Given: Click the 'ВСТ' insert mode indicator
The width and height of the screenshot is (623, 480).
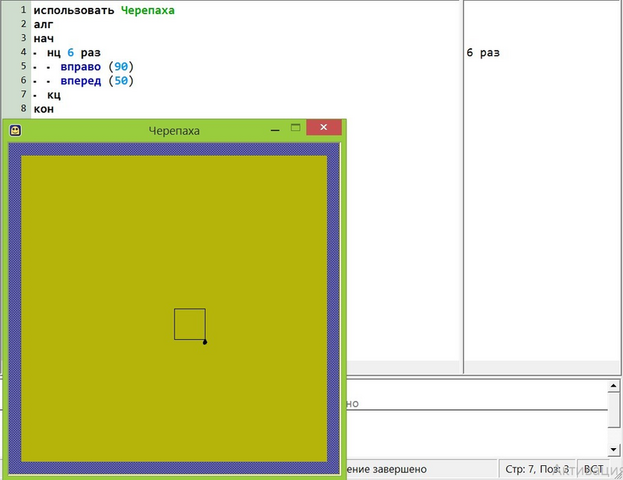Looking at the screenshot, I should click(594, 469).
